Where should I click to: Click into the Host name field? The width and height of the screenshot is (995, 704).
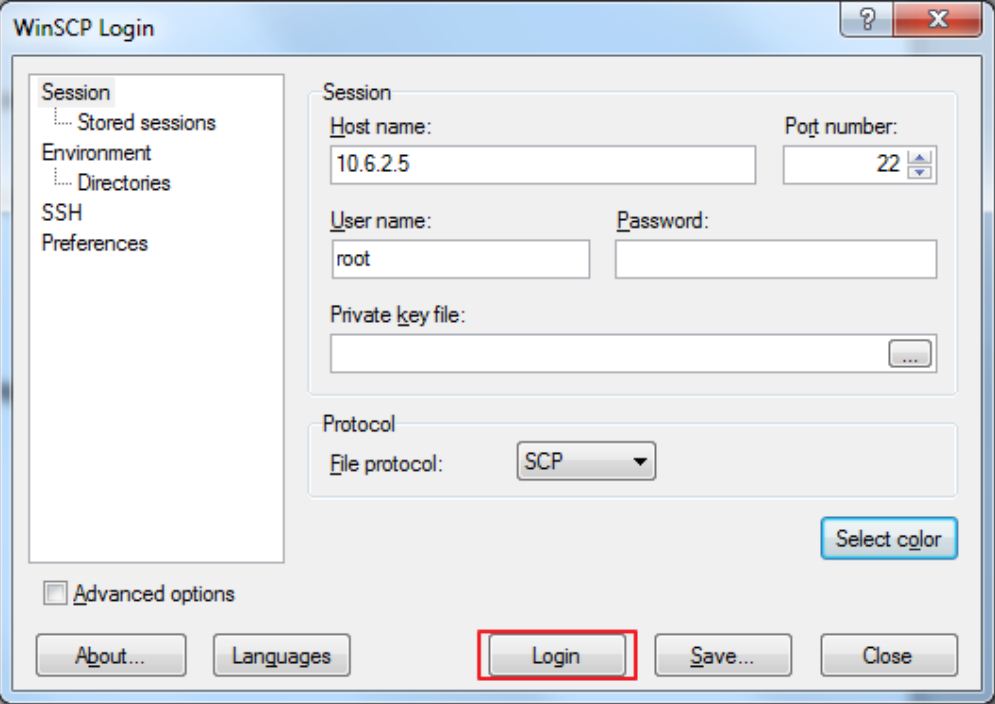pos(541,166)
